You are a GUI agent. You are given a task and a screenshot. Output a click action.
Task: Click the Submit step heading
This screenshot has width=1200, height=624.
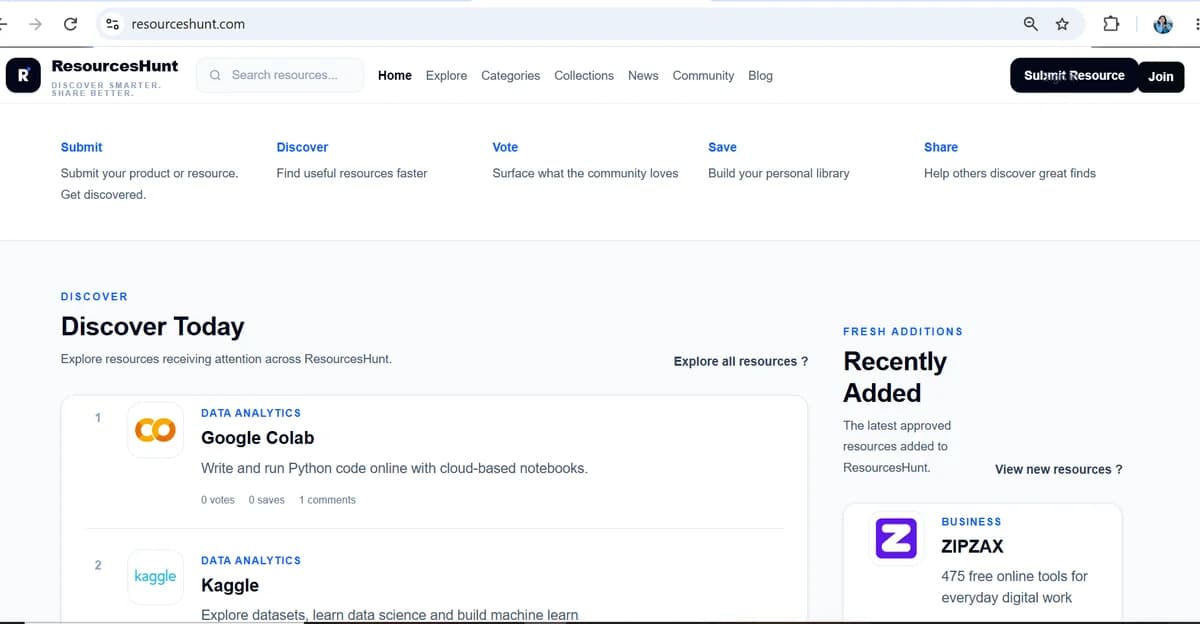(x=81, y=147)
